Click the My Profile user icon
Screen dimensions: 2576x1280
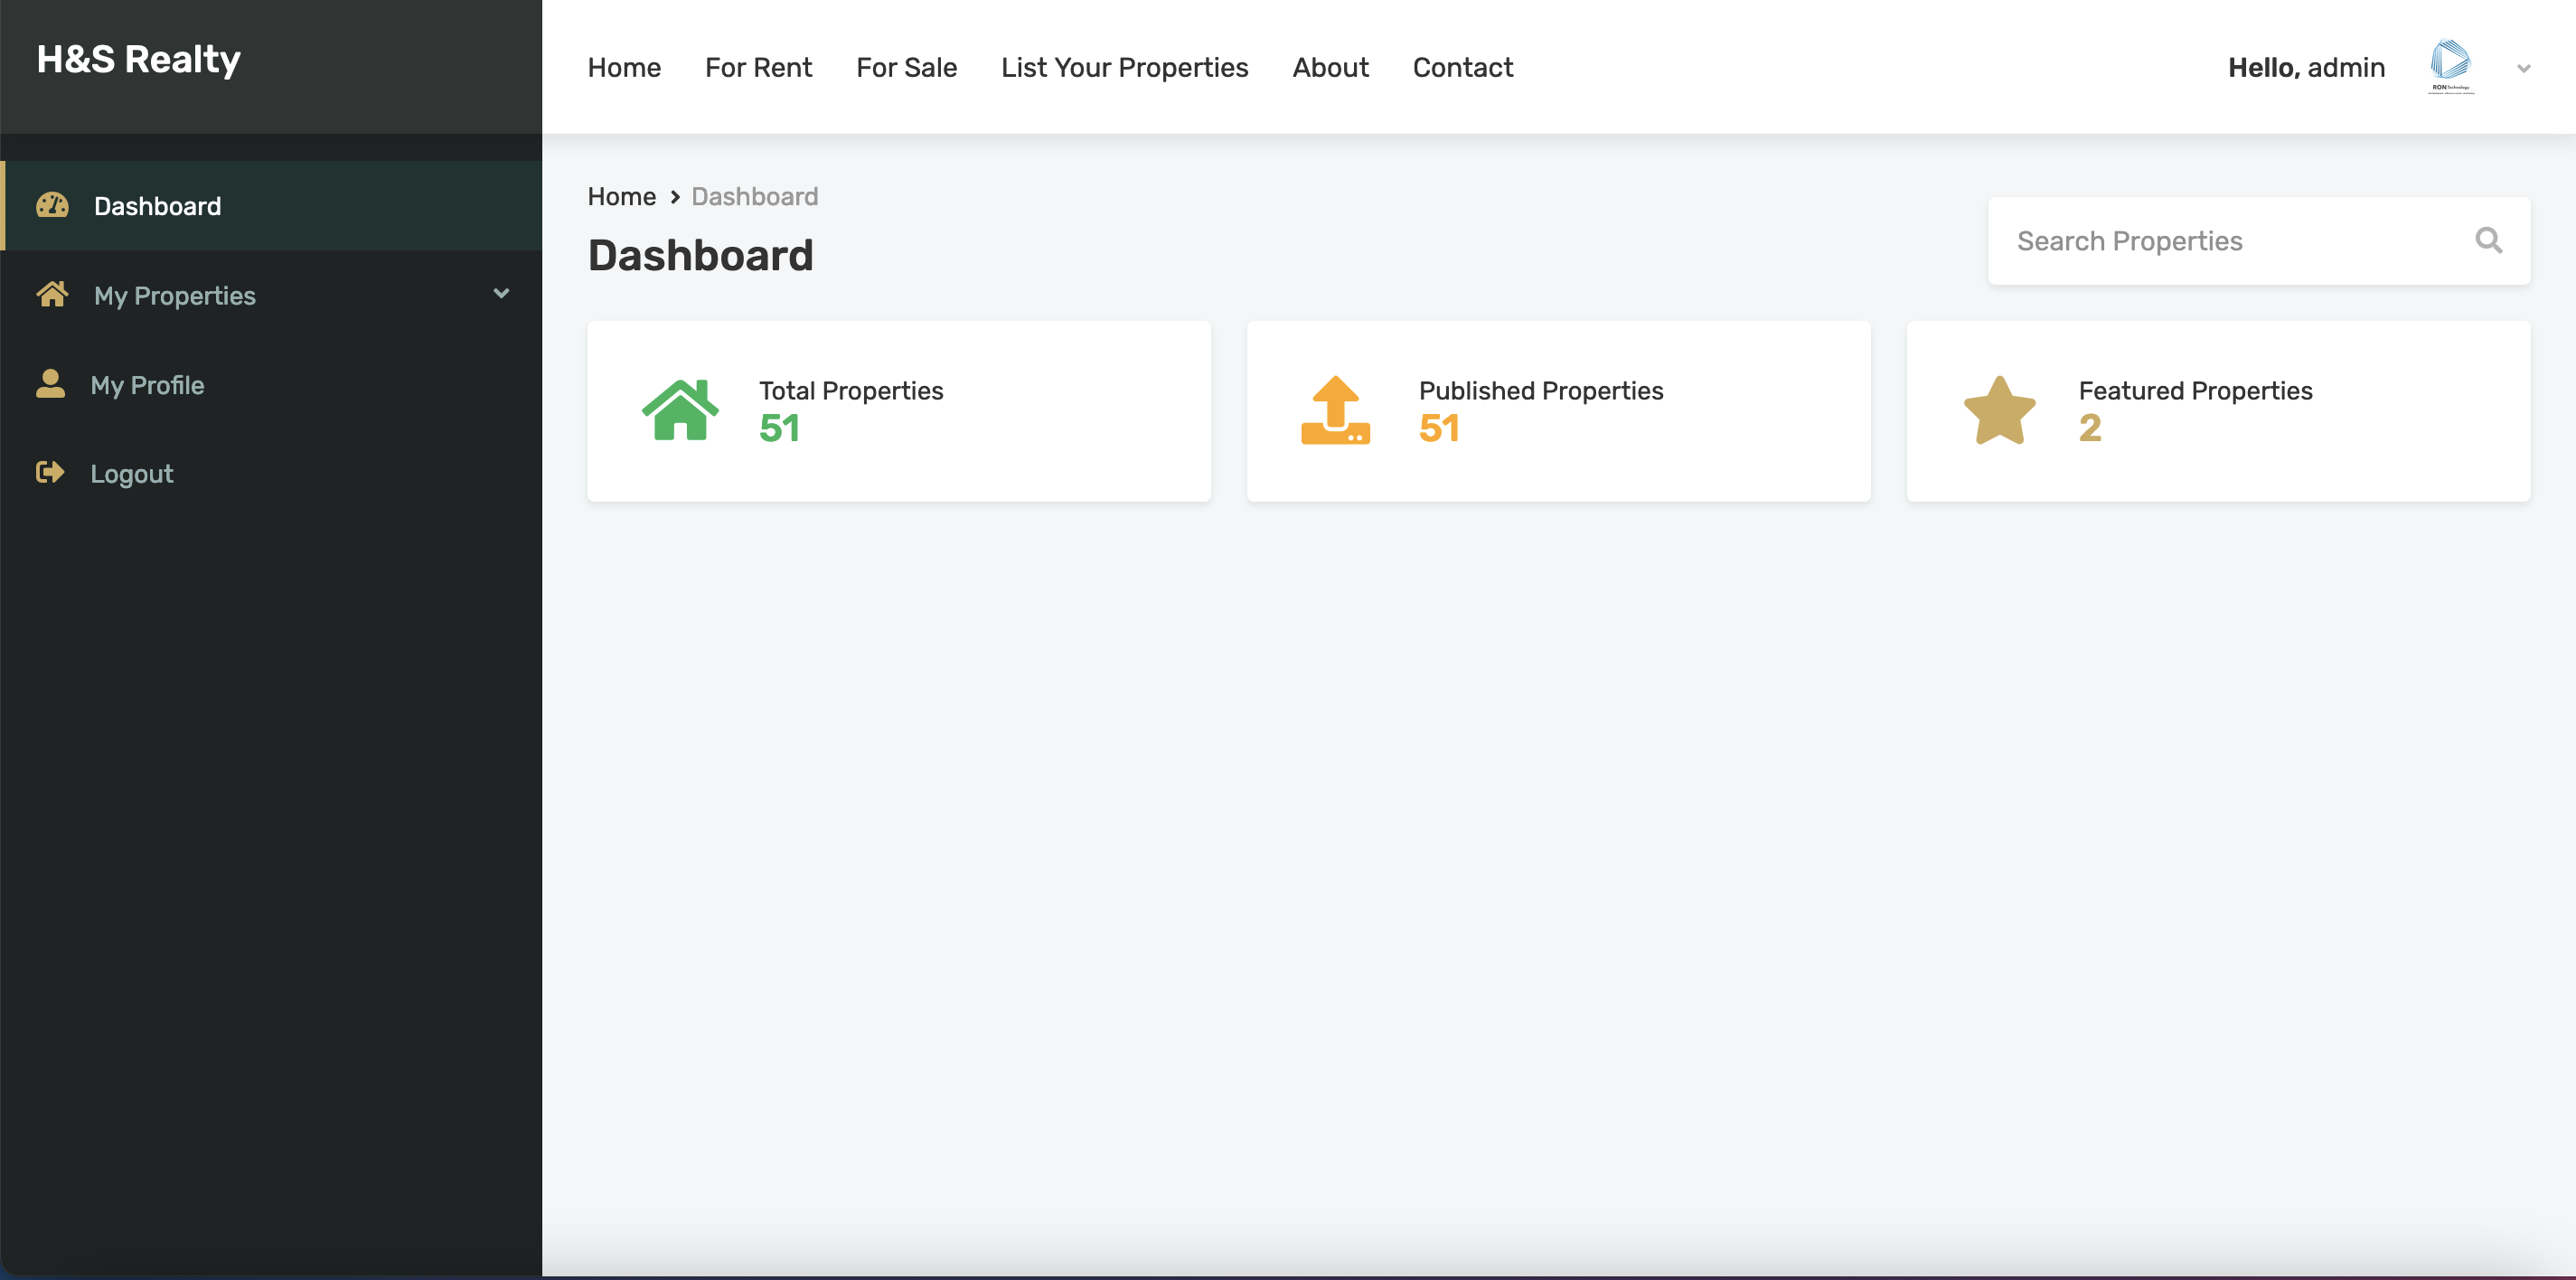(x=50, y=384)
